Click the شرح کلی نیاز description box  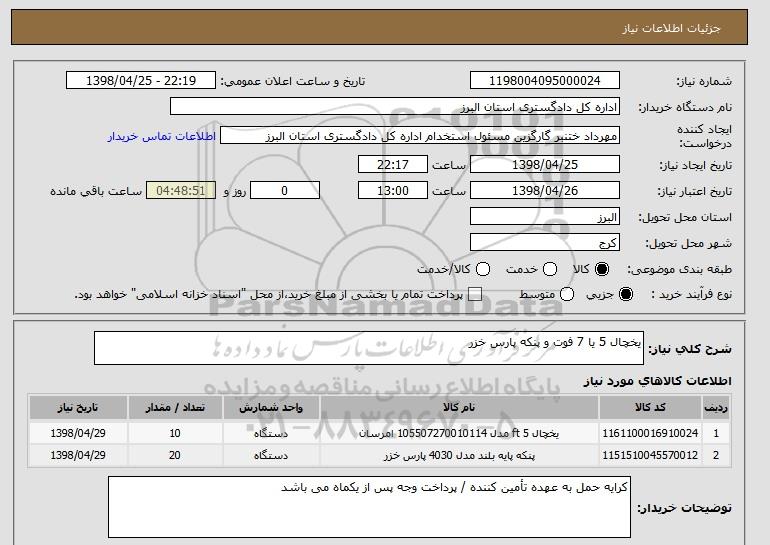[x=369, y=348]
